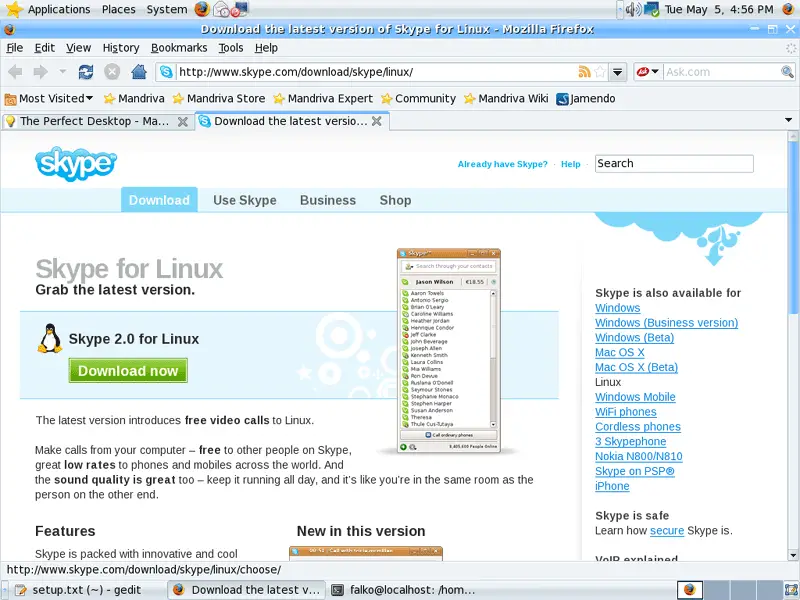Image resolution: width=800 pixels, height=600 pixels.
Task: Select the Firefox workspace switcher thumbnail
Action: pyautogui.click(x=690, y=590)
